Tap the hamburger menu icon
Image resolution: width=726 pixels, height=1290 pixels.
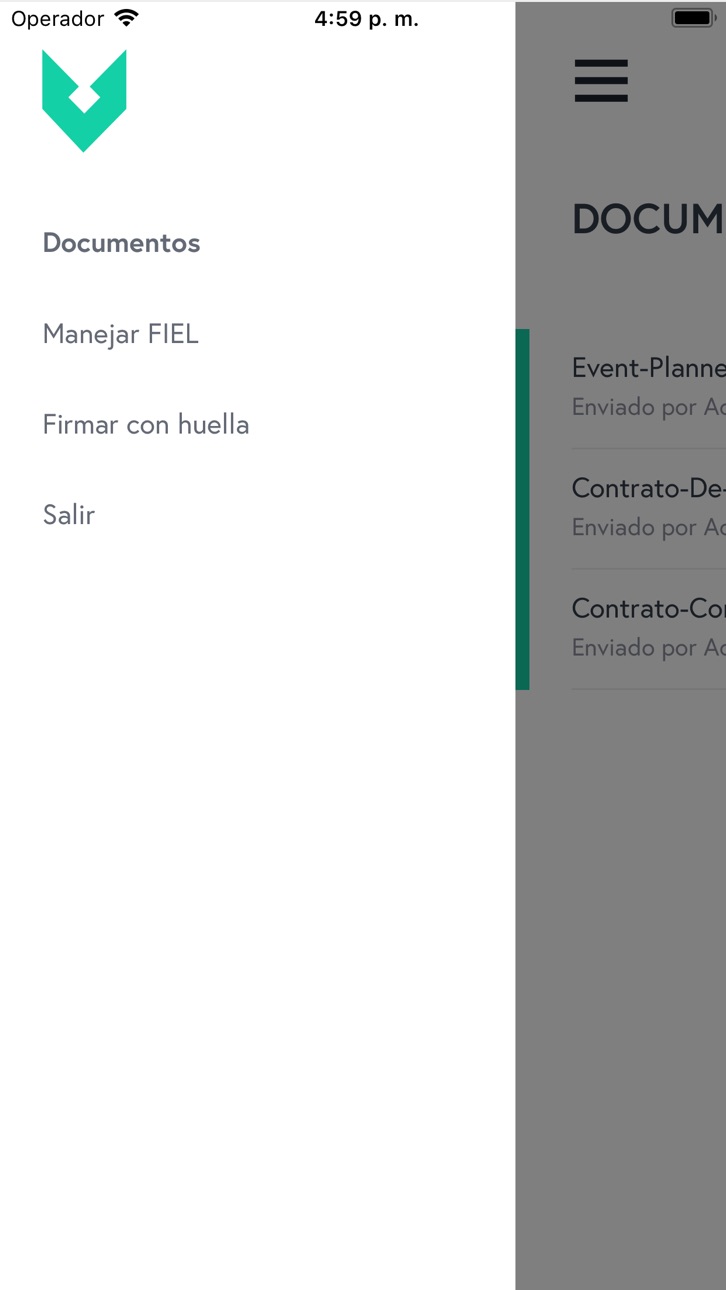(x=601, y=81)
